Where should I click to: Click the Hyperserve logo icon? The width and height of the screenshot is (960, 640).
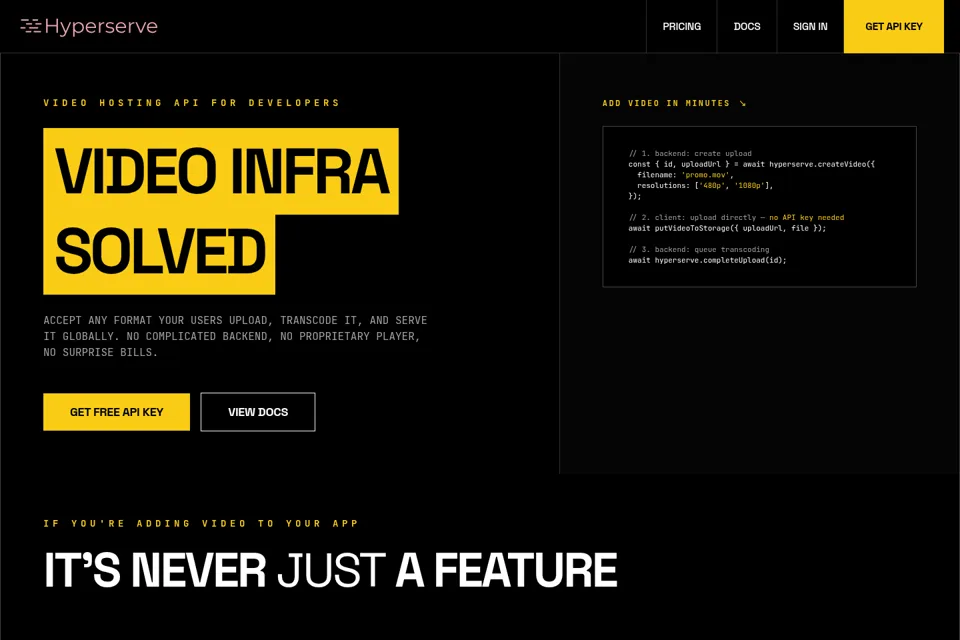pyautogui.click(x=31, y=26)
